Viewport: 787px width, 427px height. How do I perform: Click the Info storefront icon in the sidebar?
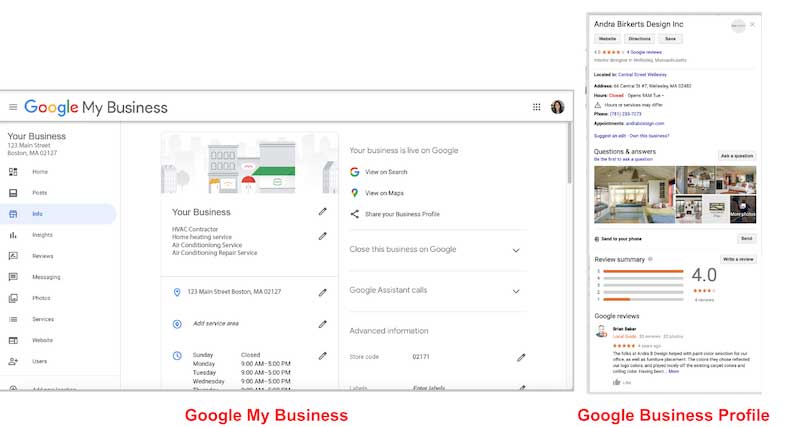13,214
